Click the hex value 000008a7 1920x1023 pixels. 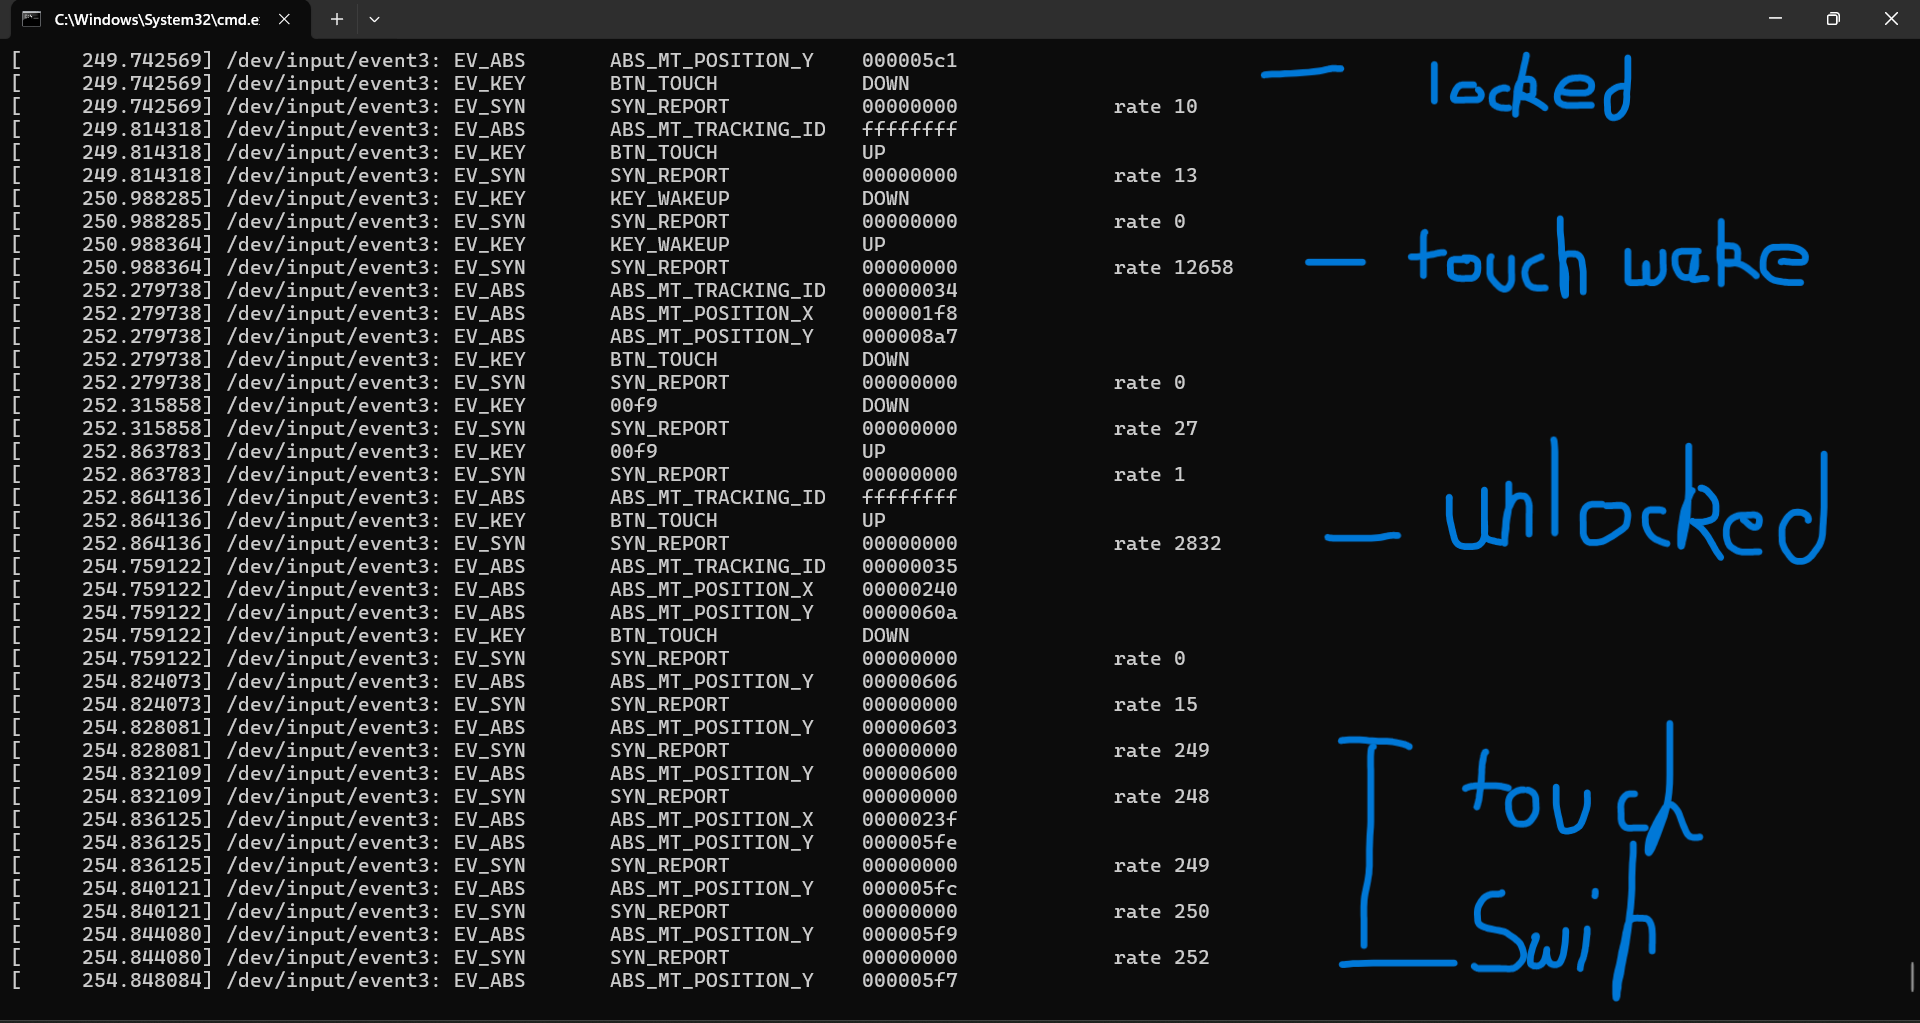[x=909, y=337]
